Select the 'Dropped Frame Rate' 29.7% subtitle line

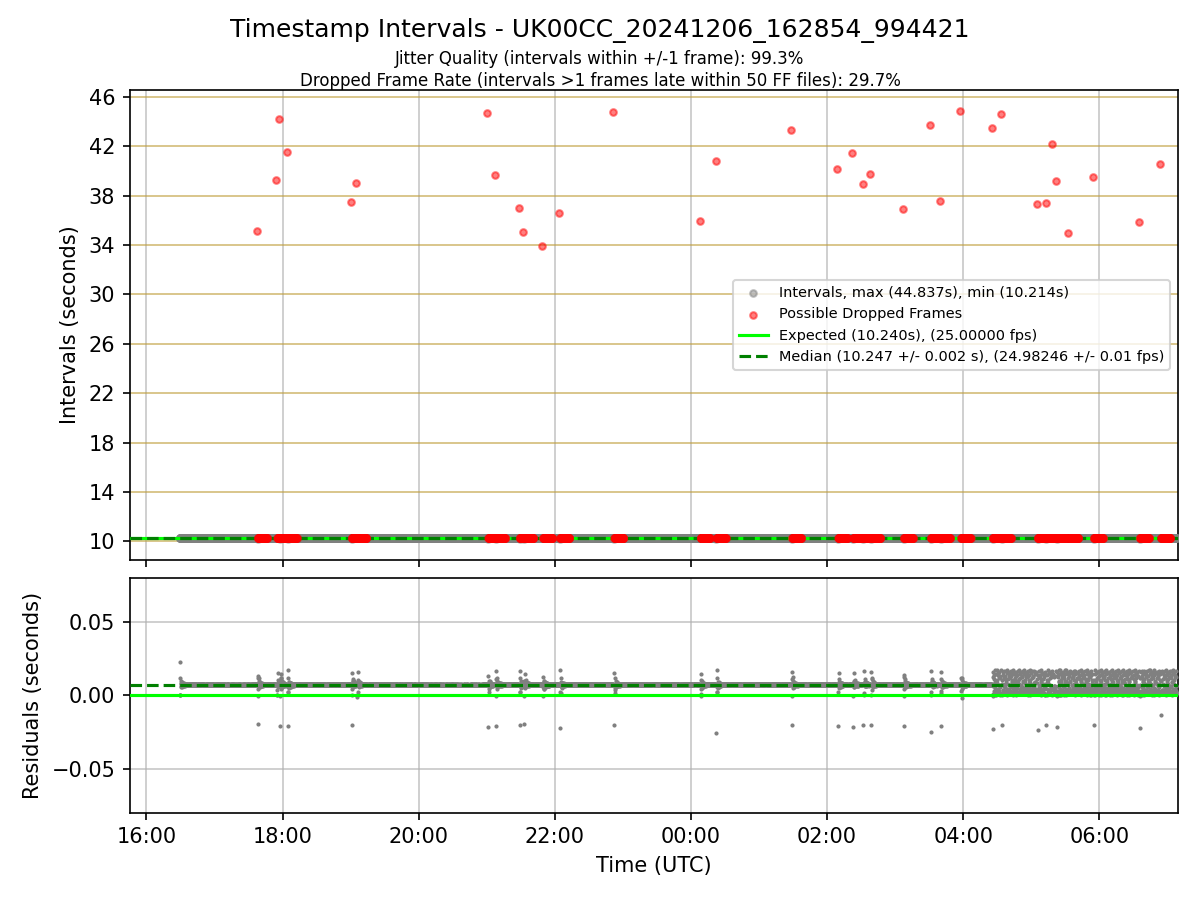(600, 80)
